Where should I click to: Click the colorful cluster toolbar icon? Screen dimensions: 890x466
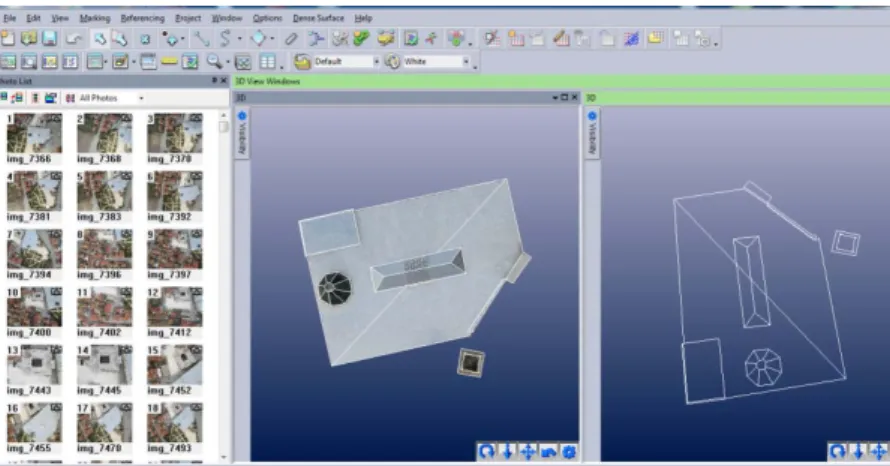click(x=456, y=39)
